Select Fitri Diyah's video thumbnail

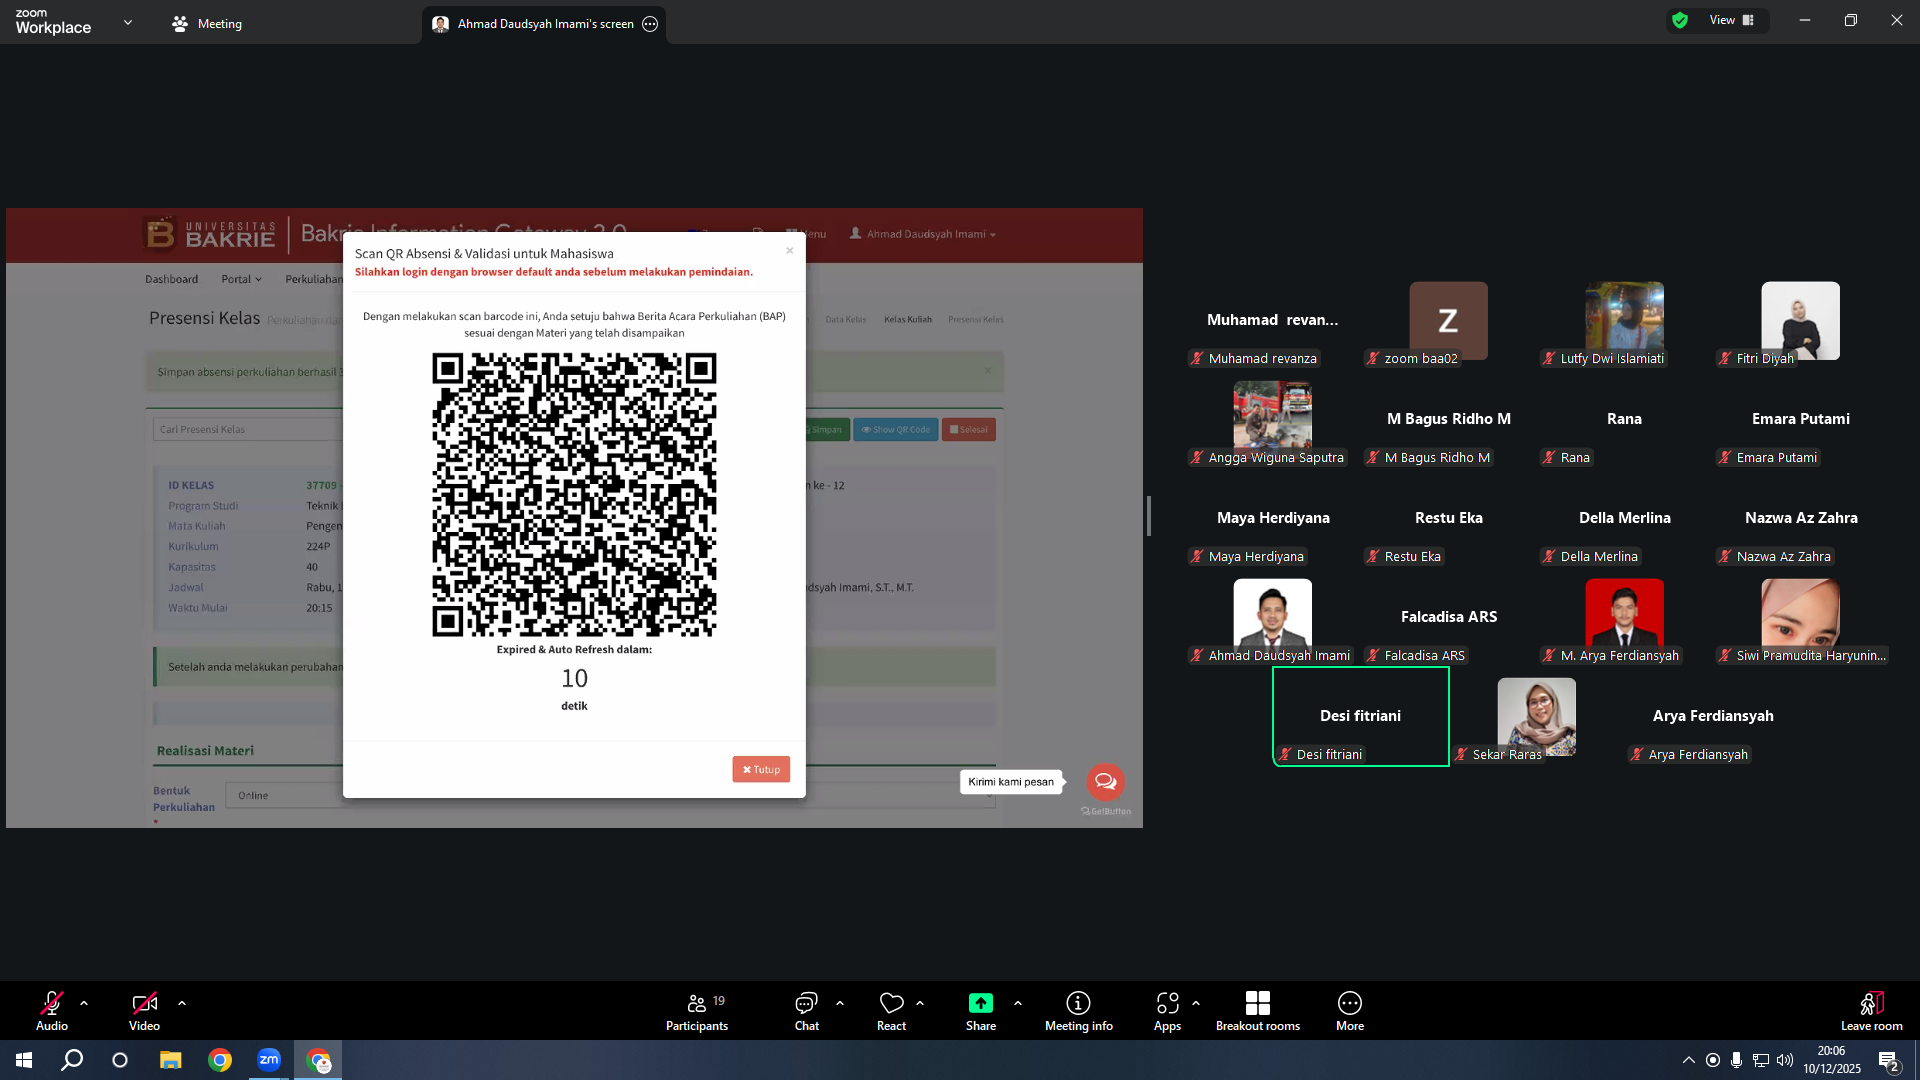pyautogui.click(x=1800, y=320)
